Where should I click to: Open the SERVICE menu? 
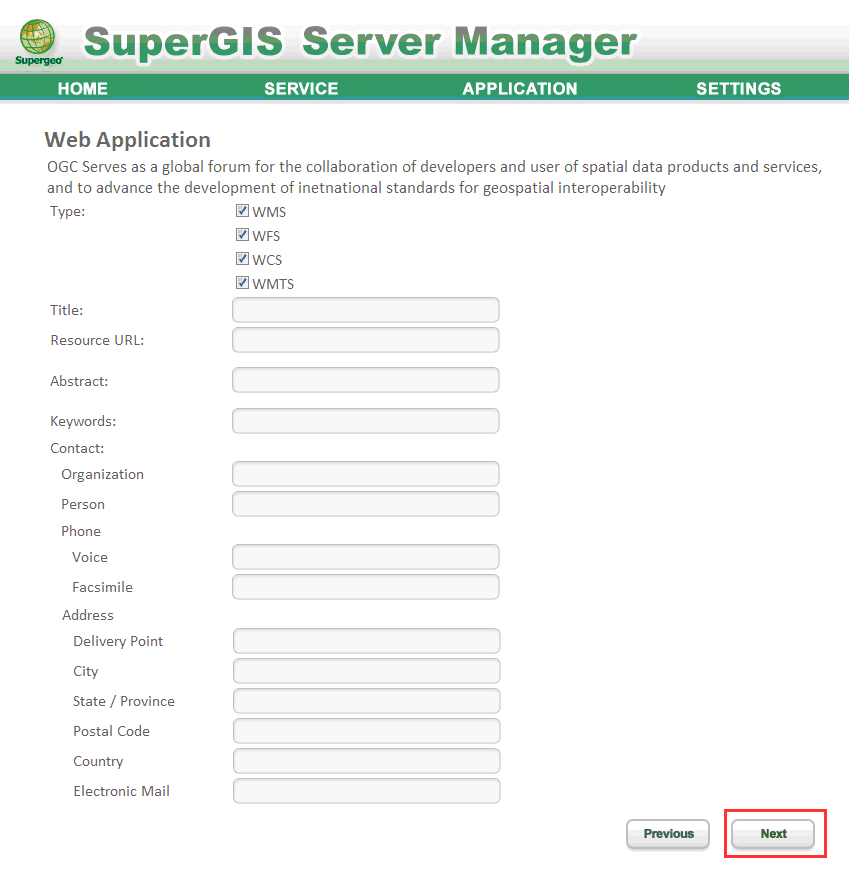coord(301,88)
